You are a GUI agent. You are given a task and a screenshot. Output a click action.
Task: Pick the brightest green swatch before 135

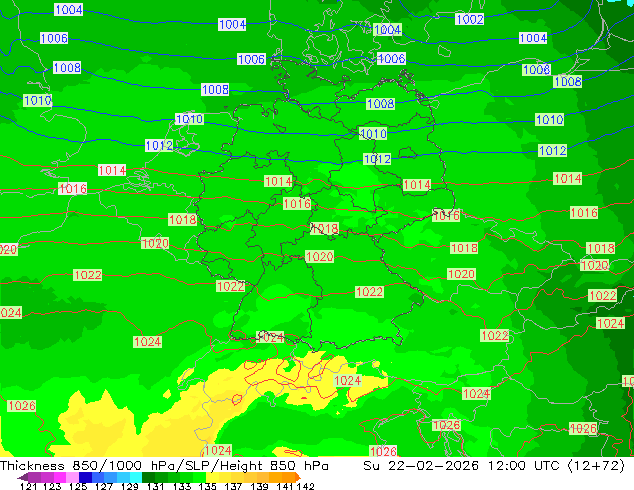coord(199,477)
